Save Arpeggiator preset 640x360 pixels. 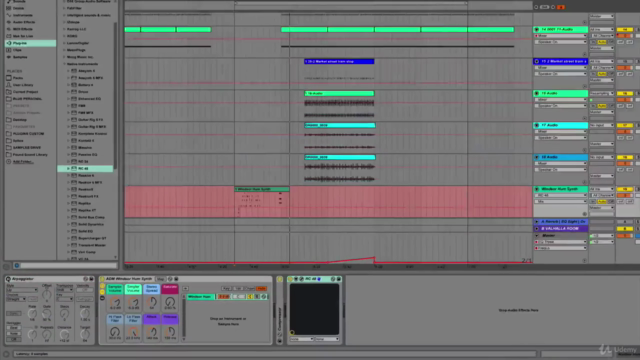click(91, 279)
